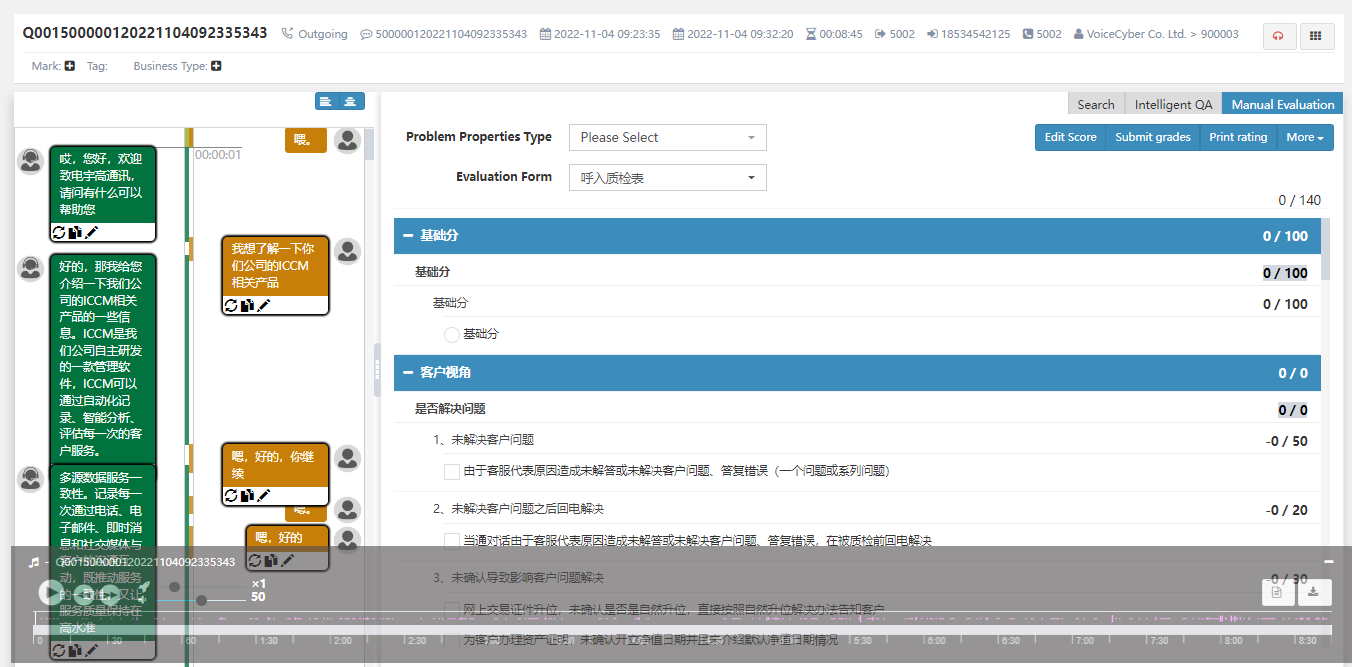Copy the '嗯，好的，你继续' message
This screenshot has height=667, width=1352.
(x=248, y=495)
